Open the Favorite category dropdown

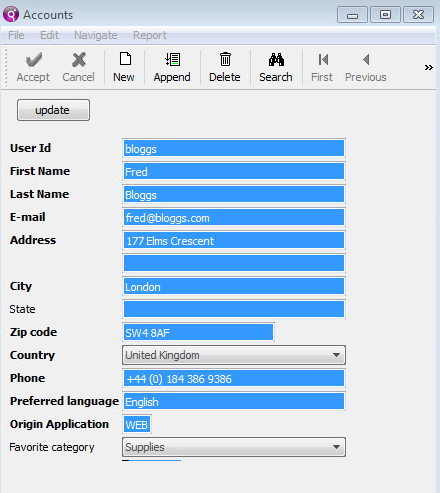tap(234, 447)
